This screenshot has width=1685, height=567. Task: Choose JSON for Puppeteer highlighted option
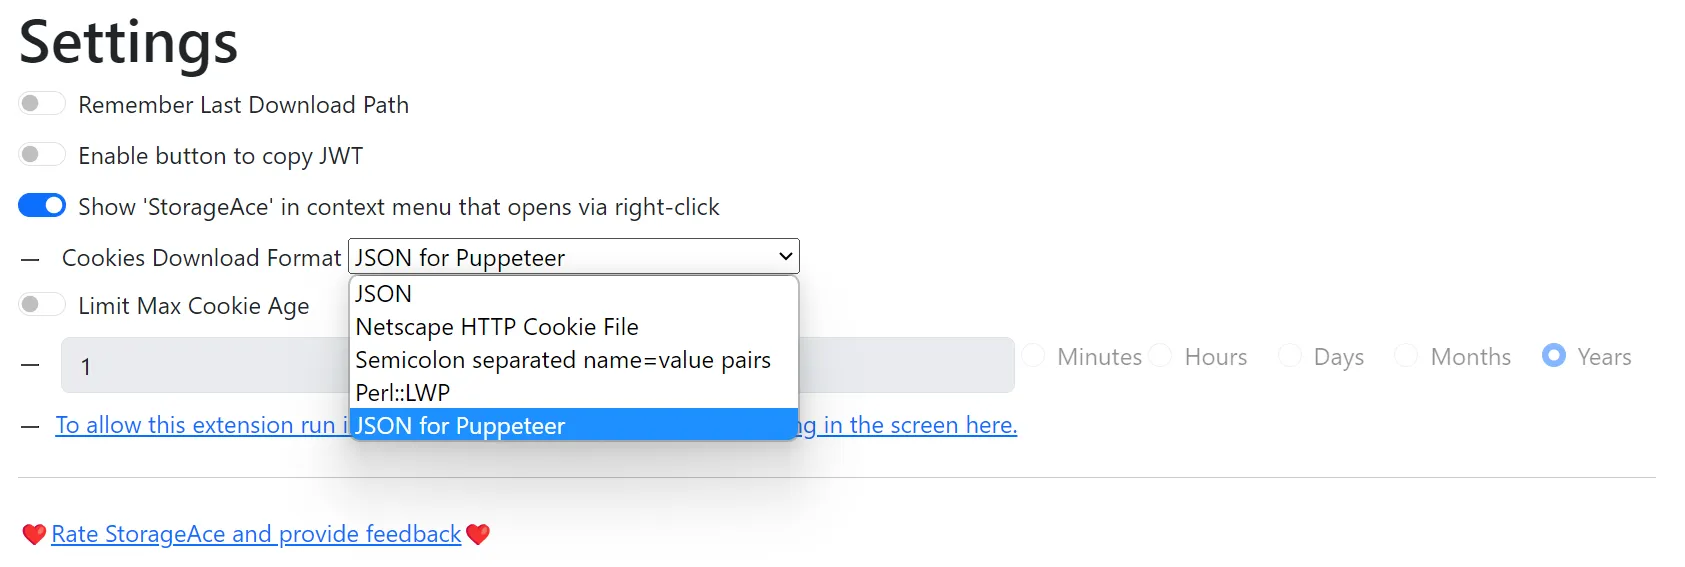pyautogui.click(x=460, y=426)
